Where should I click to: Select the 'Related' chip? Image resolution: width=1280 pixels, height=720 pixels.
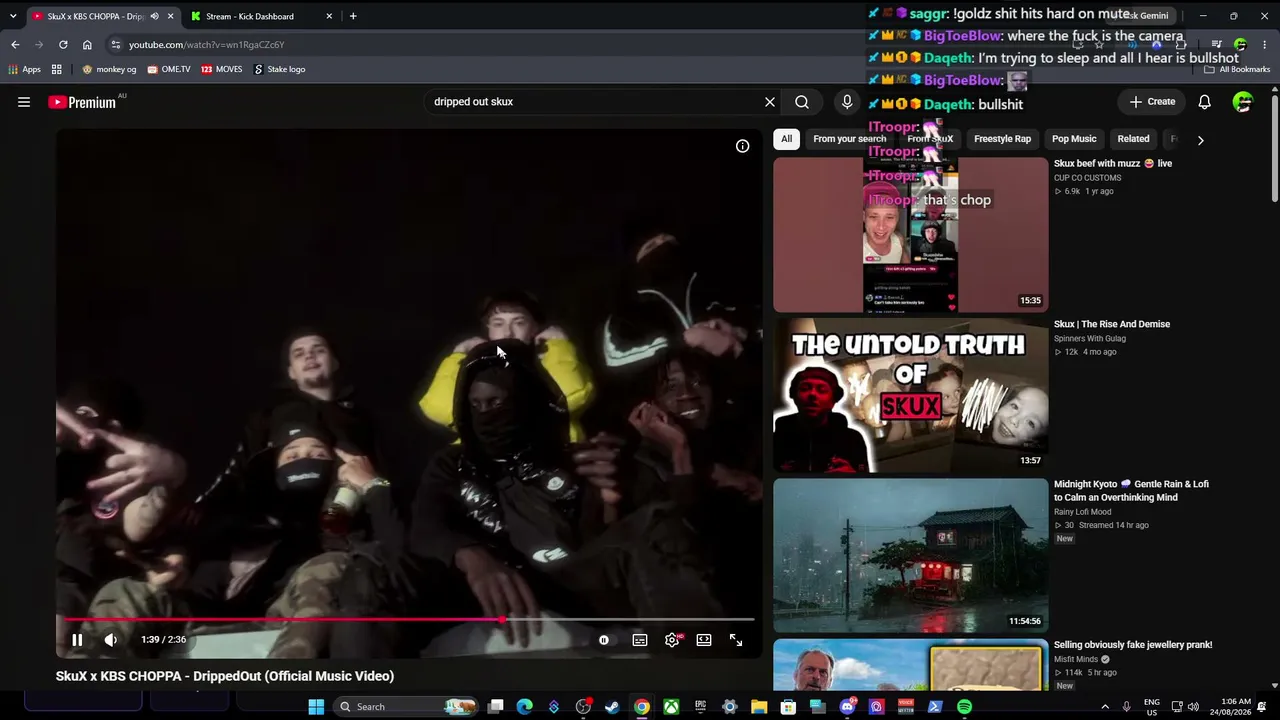(x=1133, y=139)
